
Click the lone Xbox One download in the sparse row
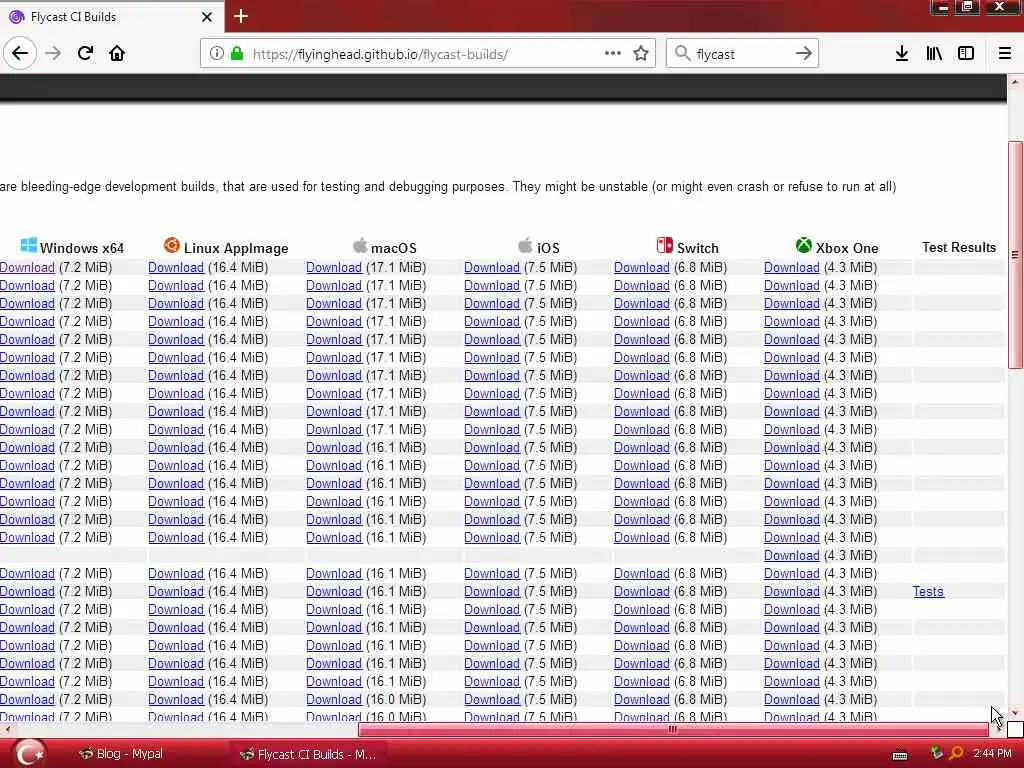792,556
